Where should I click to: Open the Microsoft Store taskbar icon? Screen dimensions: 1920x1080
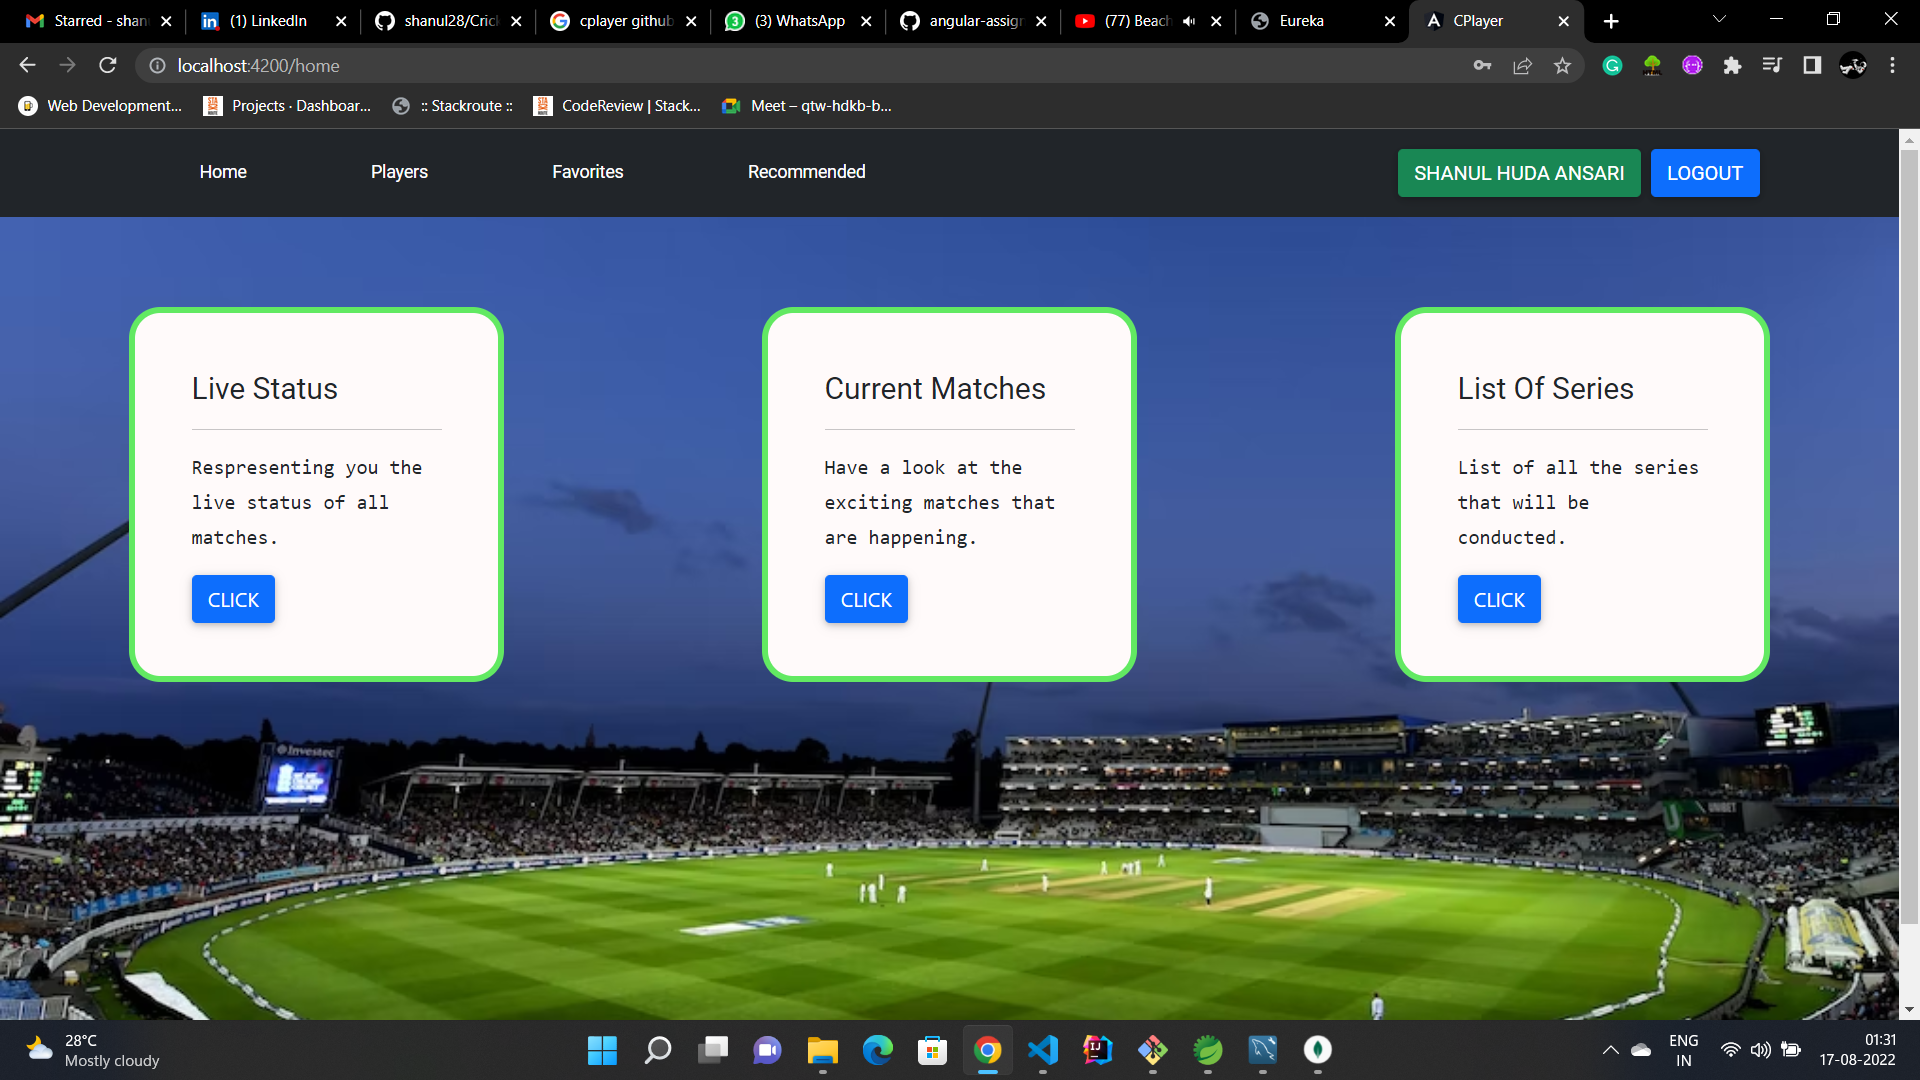pyautogui.click(x=933, y=1050)
